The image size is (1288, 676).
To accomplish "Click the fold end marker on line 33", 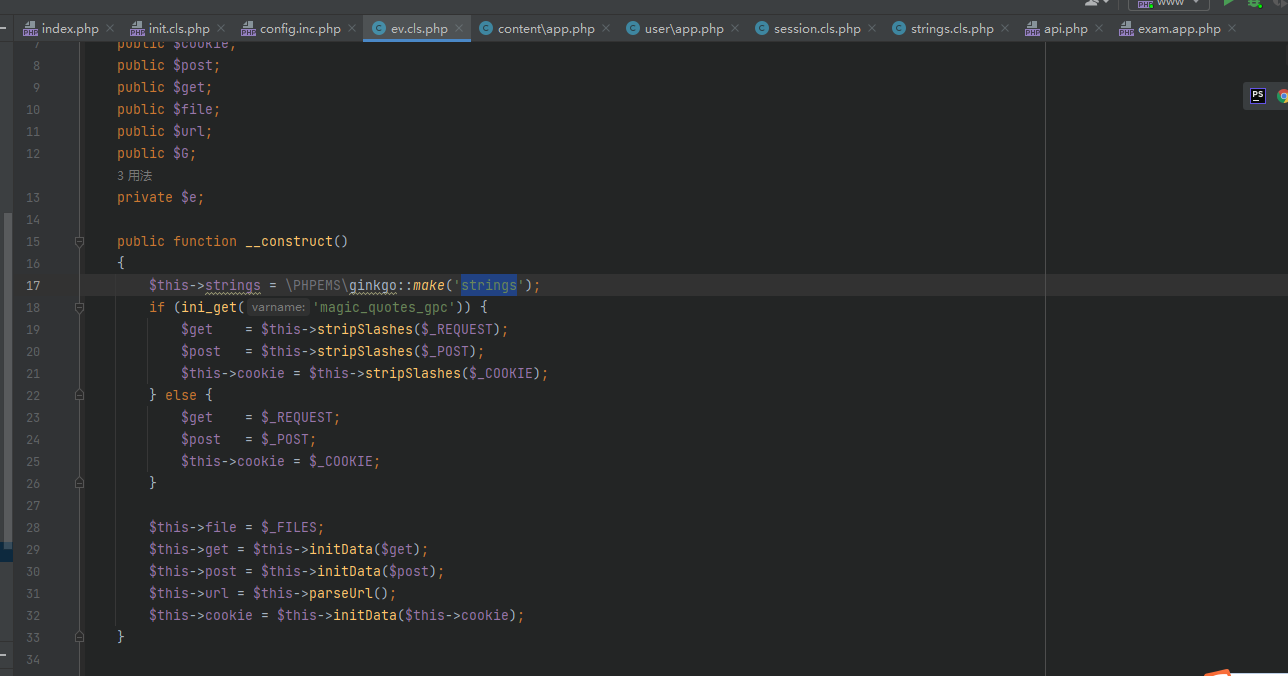I will click(x=78, y=637).
